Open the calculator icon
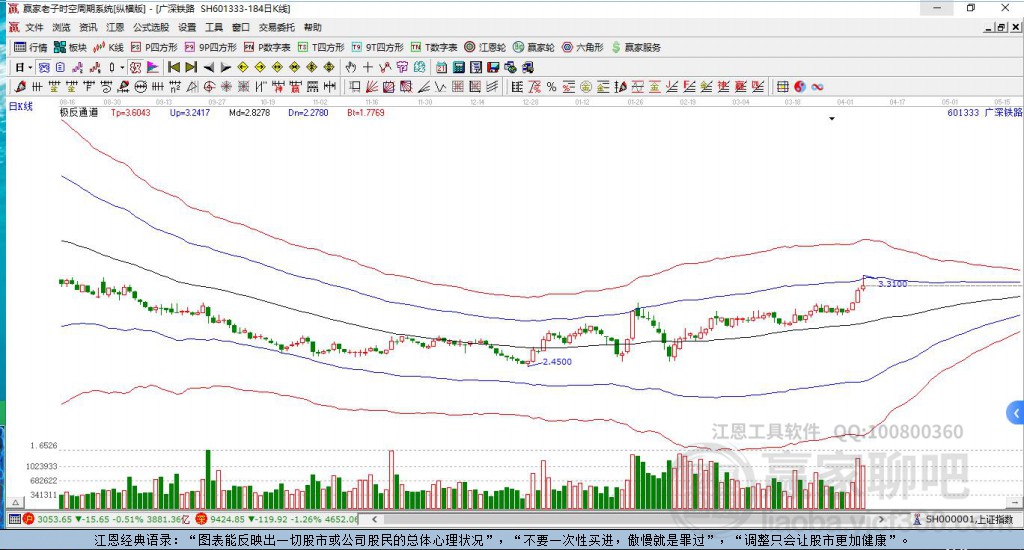Image resolution: width=1024 pixels, height=550 pixels. click(458, 67)
